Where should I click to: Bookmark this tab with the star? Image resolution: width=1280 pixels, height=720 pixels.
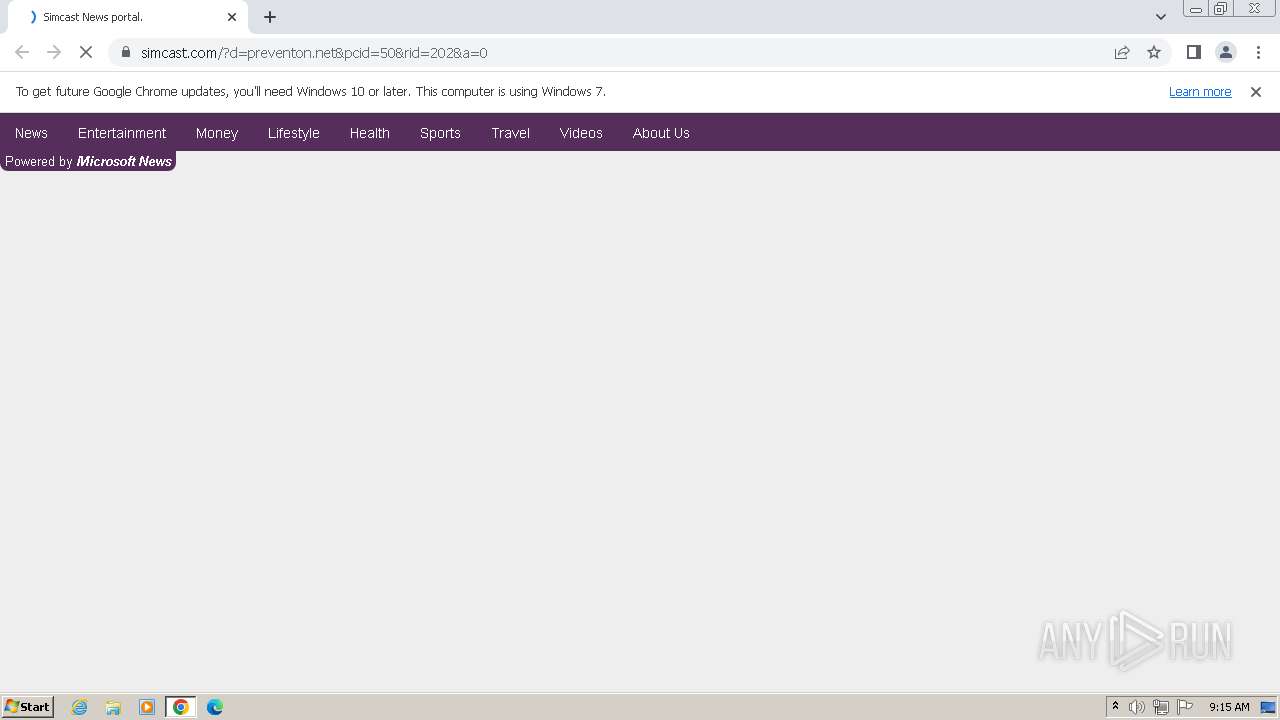coord(1154,52)
